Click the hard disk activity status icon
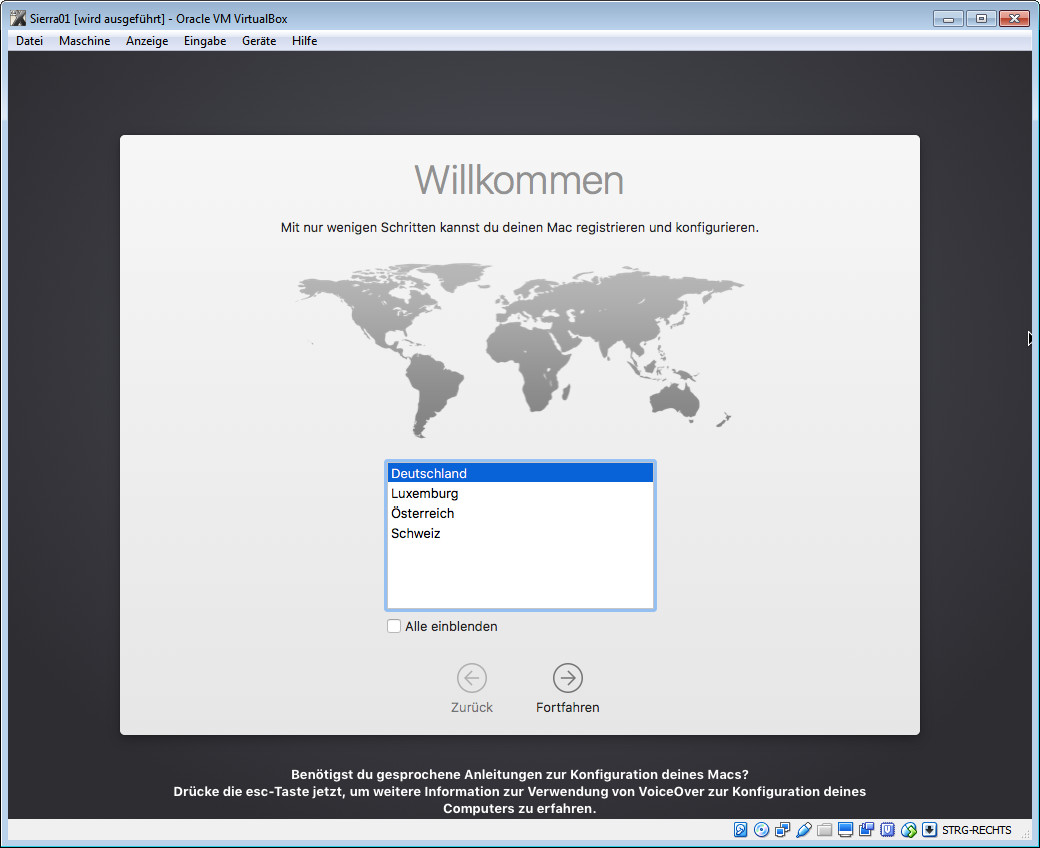This screenshot has height=848, width=1040. pyautogui.click(x=741, y=830)
